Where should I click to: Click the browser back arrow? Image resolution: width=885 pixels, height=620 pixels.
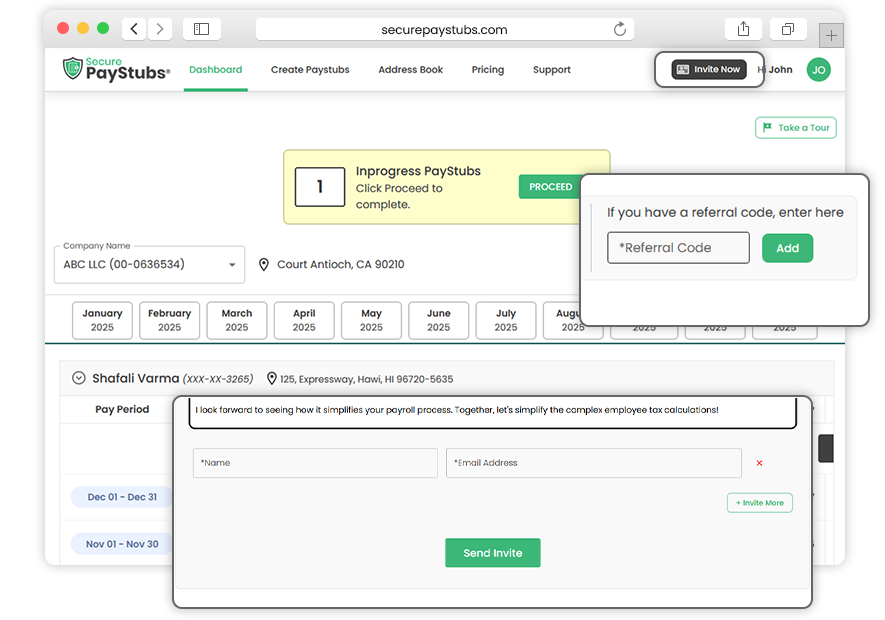(x=135, y=29)
